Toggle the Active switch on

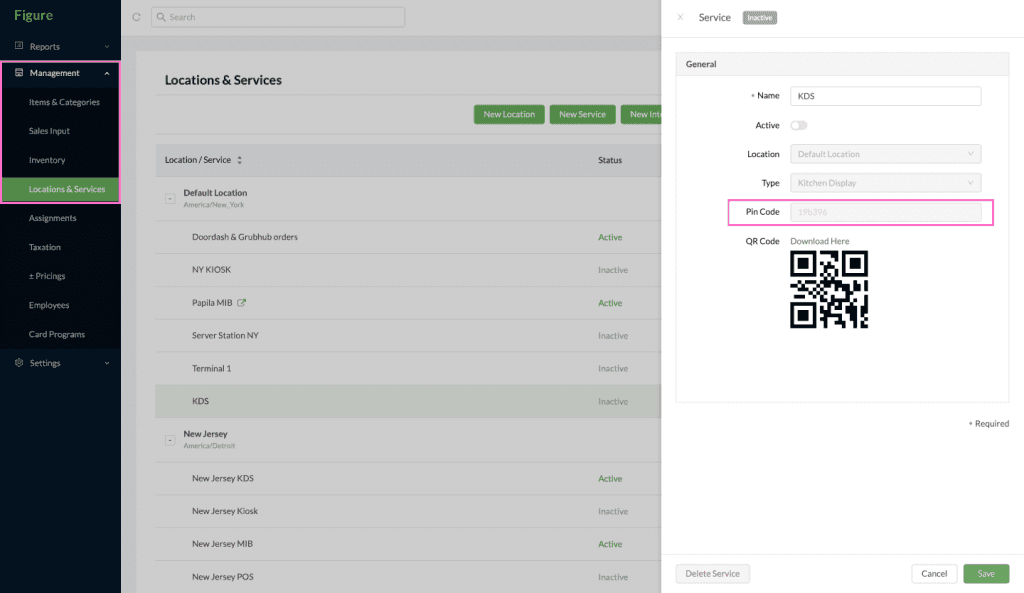point(799,125)
